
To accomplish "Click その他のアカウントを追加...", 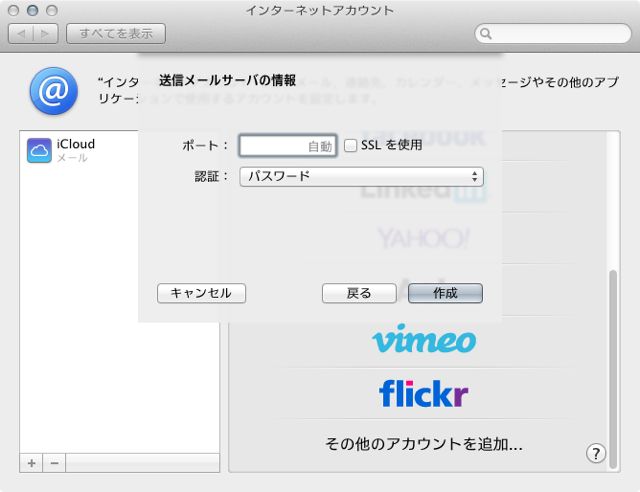I will [x=424, y=444].
